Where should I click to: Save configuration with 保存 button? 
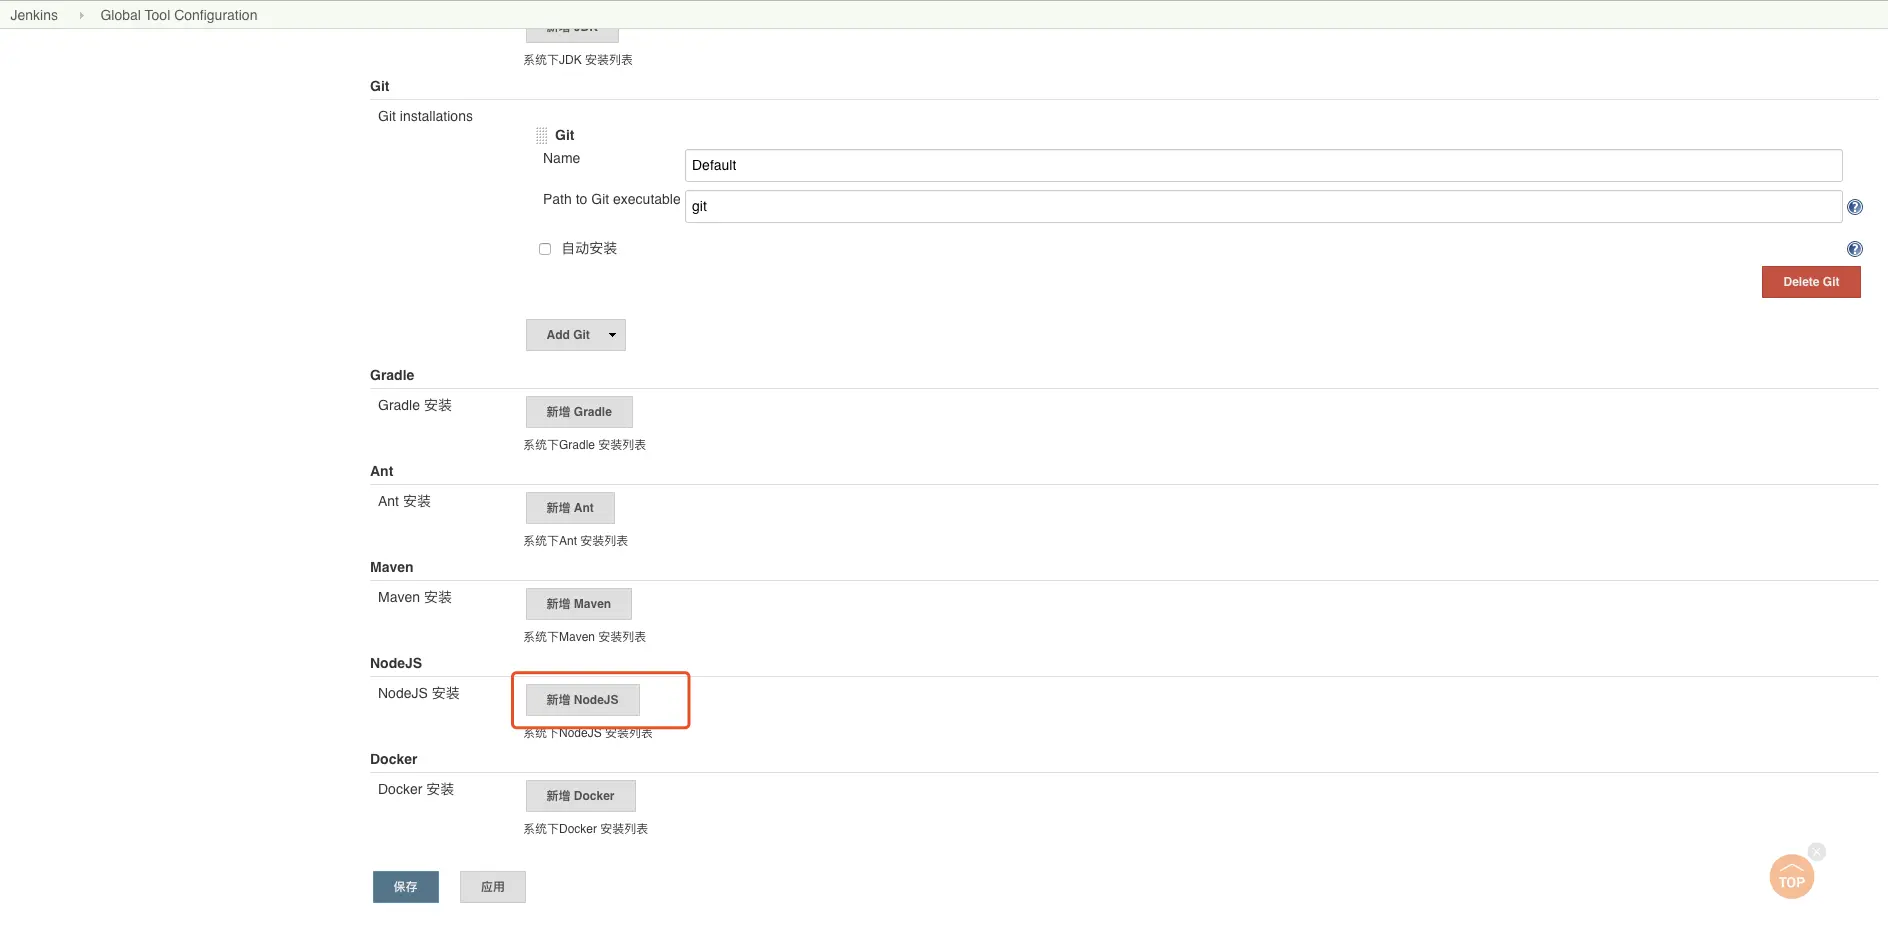click(x=405, y=887)
